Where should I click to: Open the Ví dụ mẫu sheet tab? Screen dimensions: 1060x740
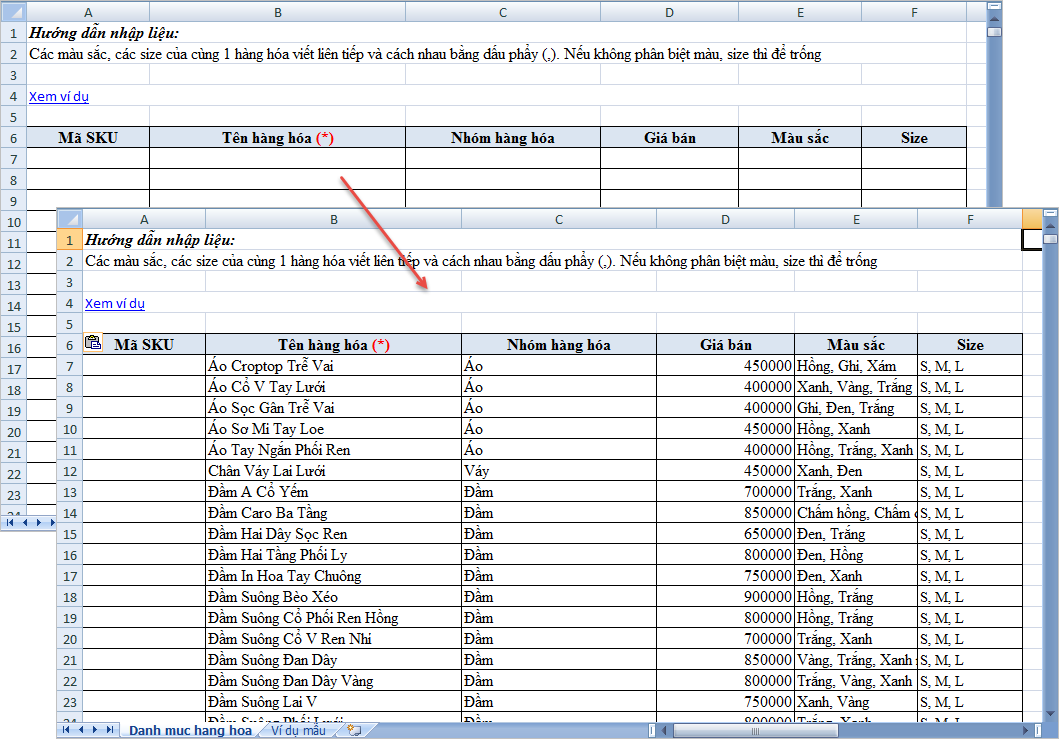pyautogui.click(x=298, y=731)
